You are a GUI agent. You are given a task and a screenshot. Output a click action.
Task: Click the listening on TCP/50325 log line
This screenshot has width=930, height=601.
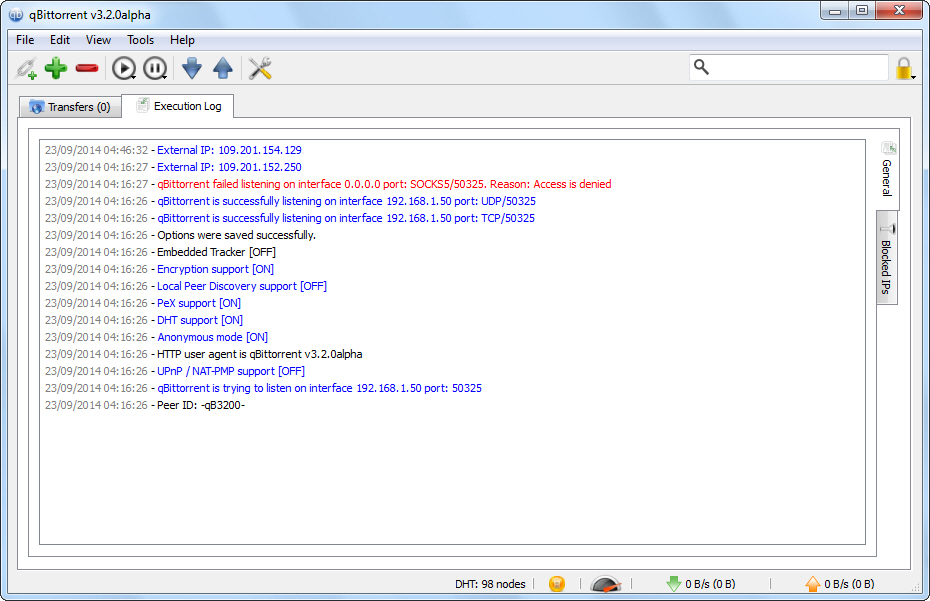[x=289, y=218]
